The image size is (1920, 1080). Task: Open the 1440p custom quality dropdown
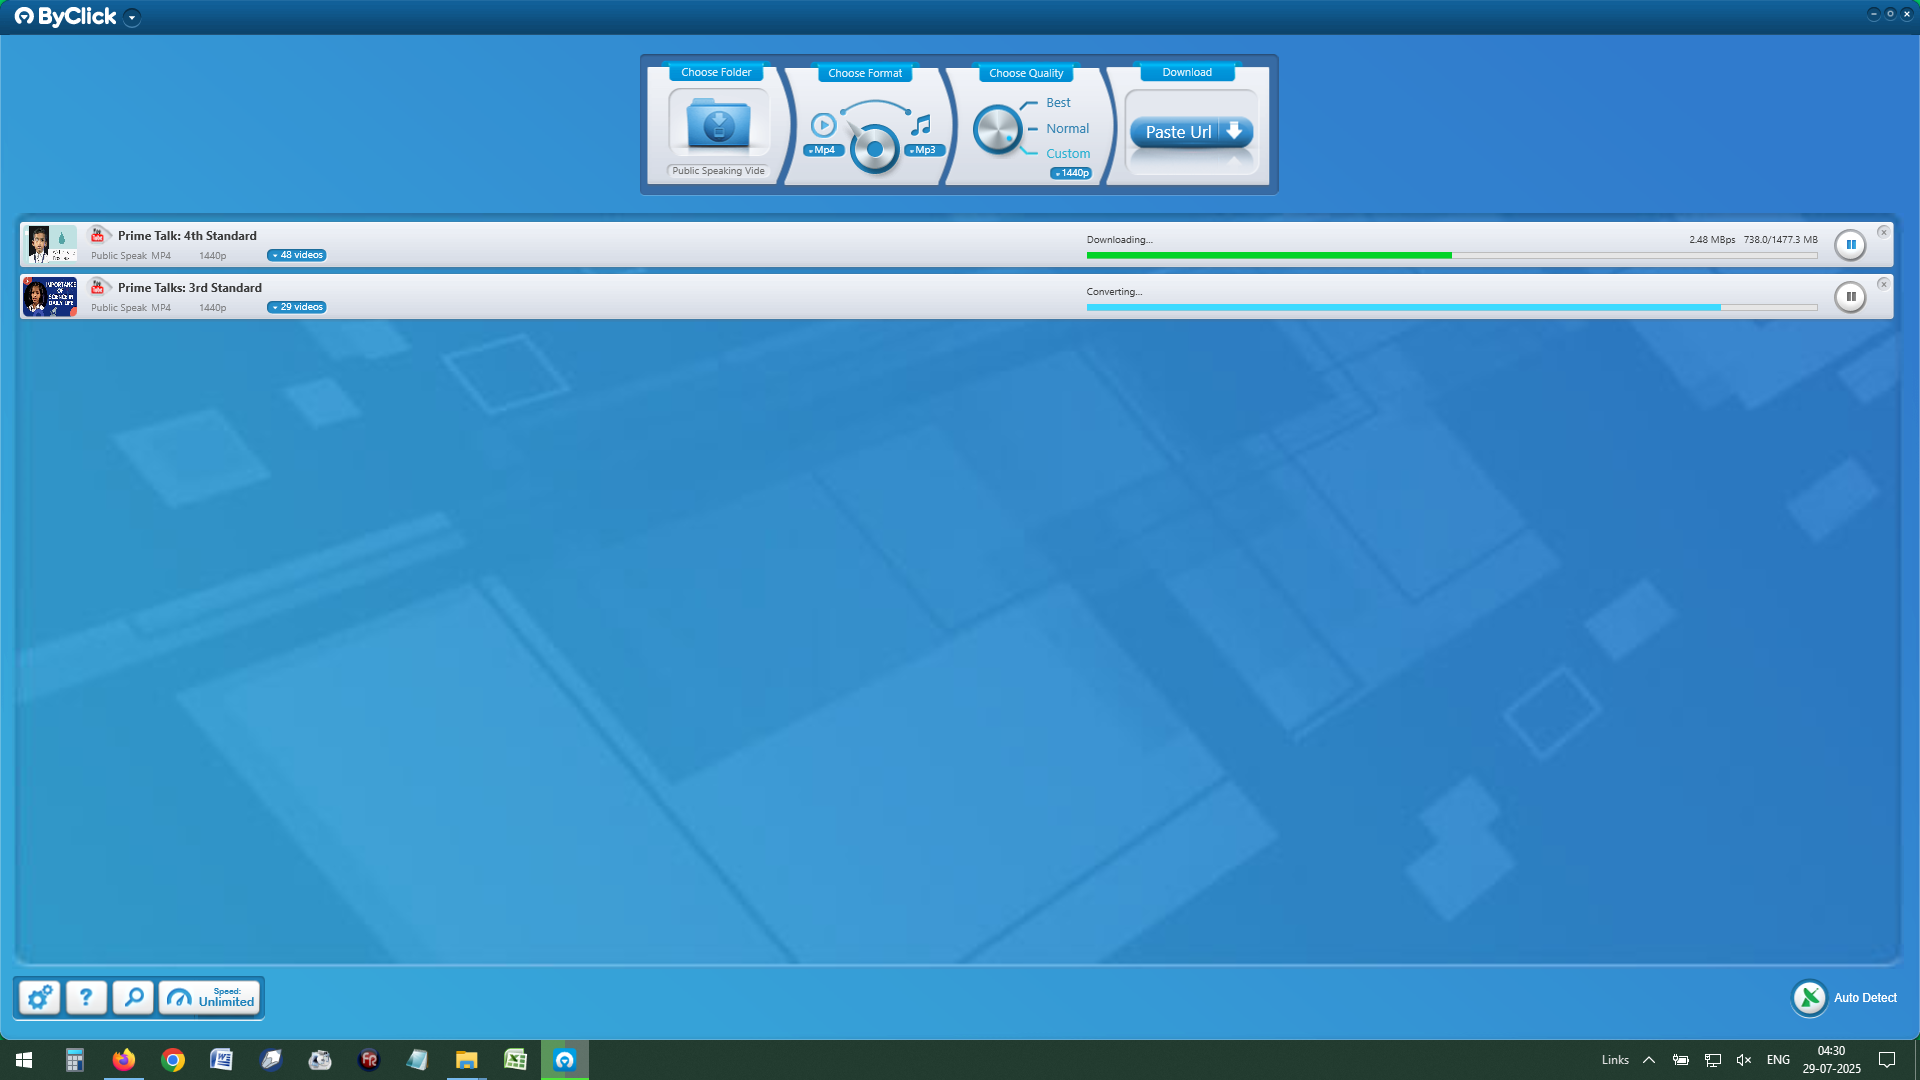coord(1071,173)
